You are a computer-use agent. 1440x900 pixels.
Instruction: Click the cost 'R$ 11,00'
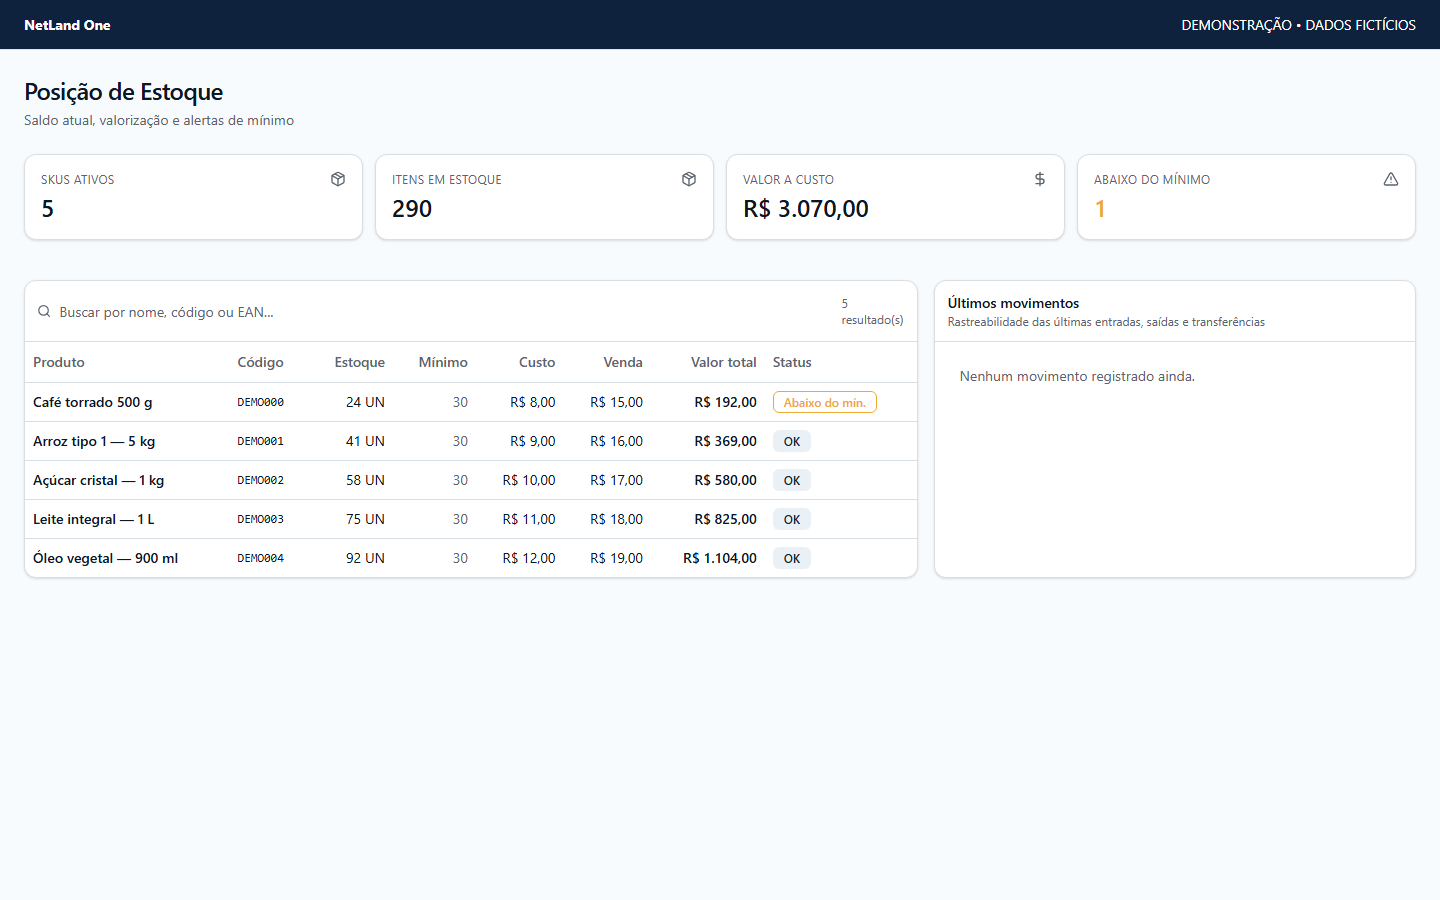click(529, 519)
